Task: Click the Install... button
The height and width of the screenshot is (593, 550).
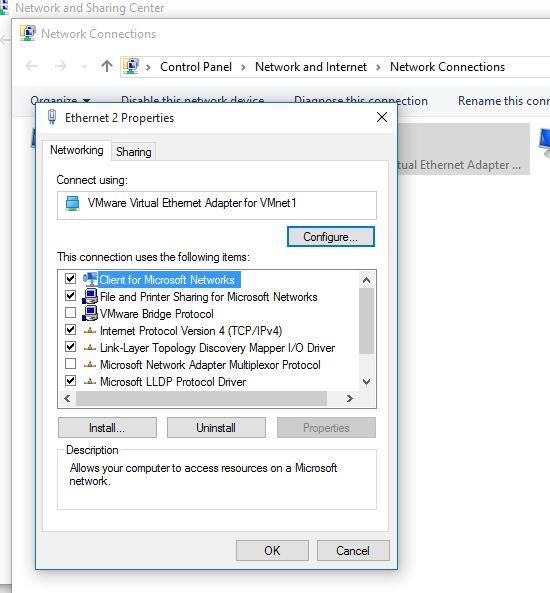Action: coord(107,428)
